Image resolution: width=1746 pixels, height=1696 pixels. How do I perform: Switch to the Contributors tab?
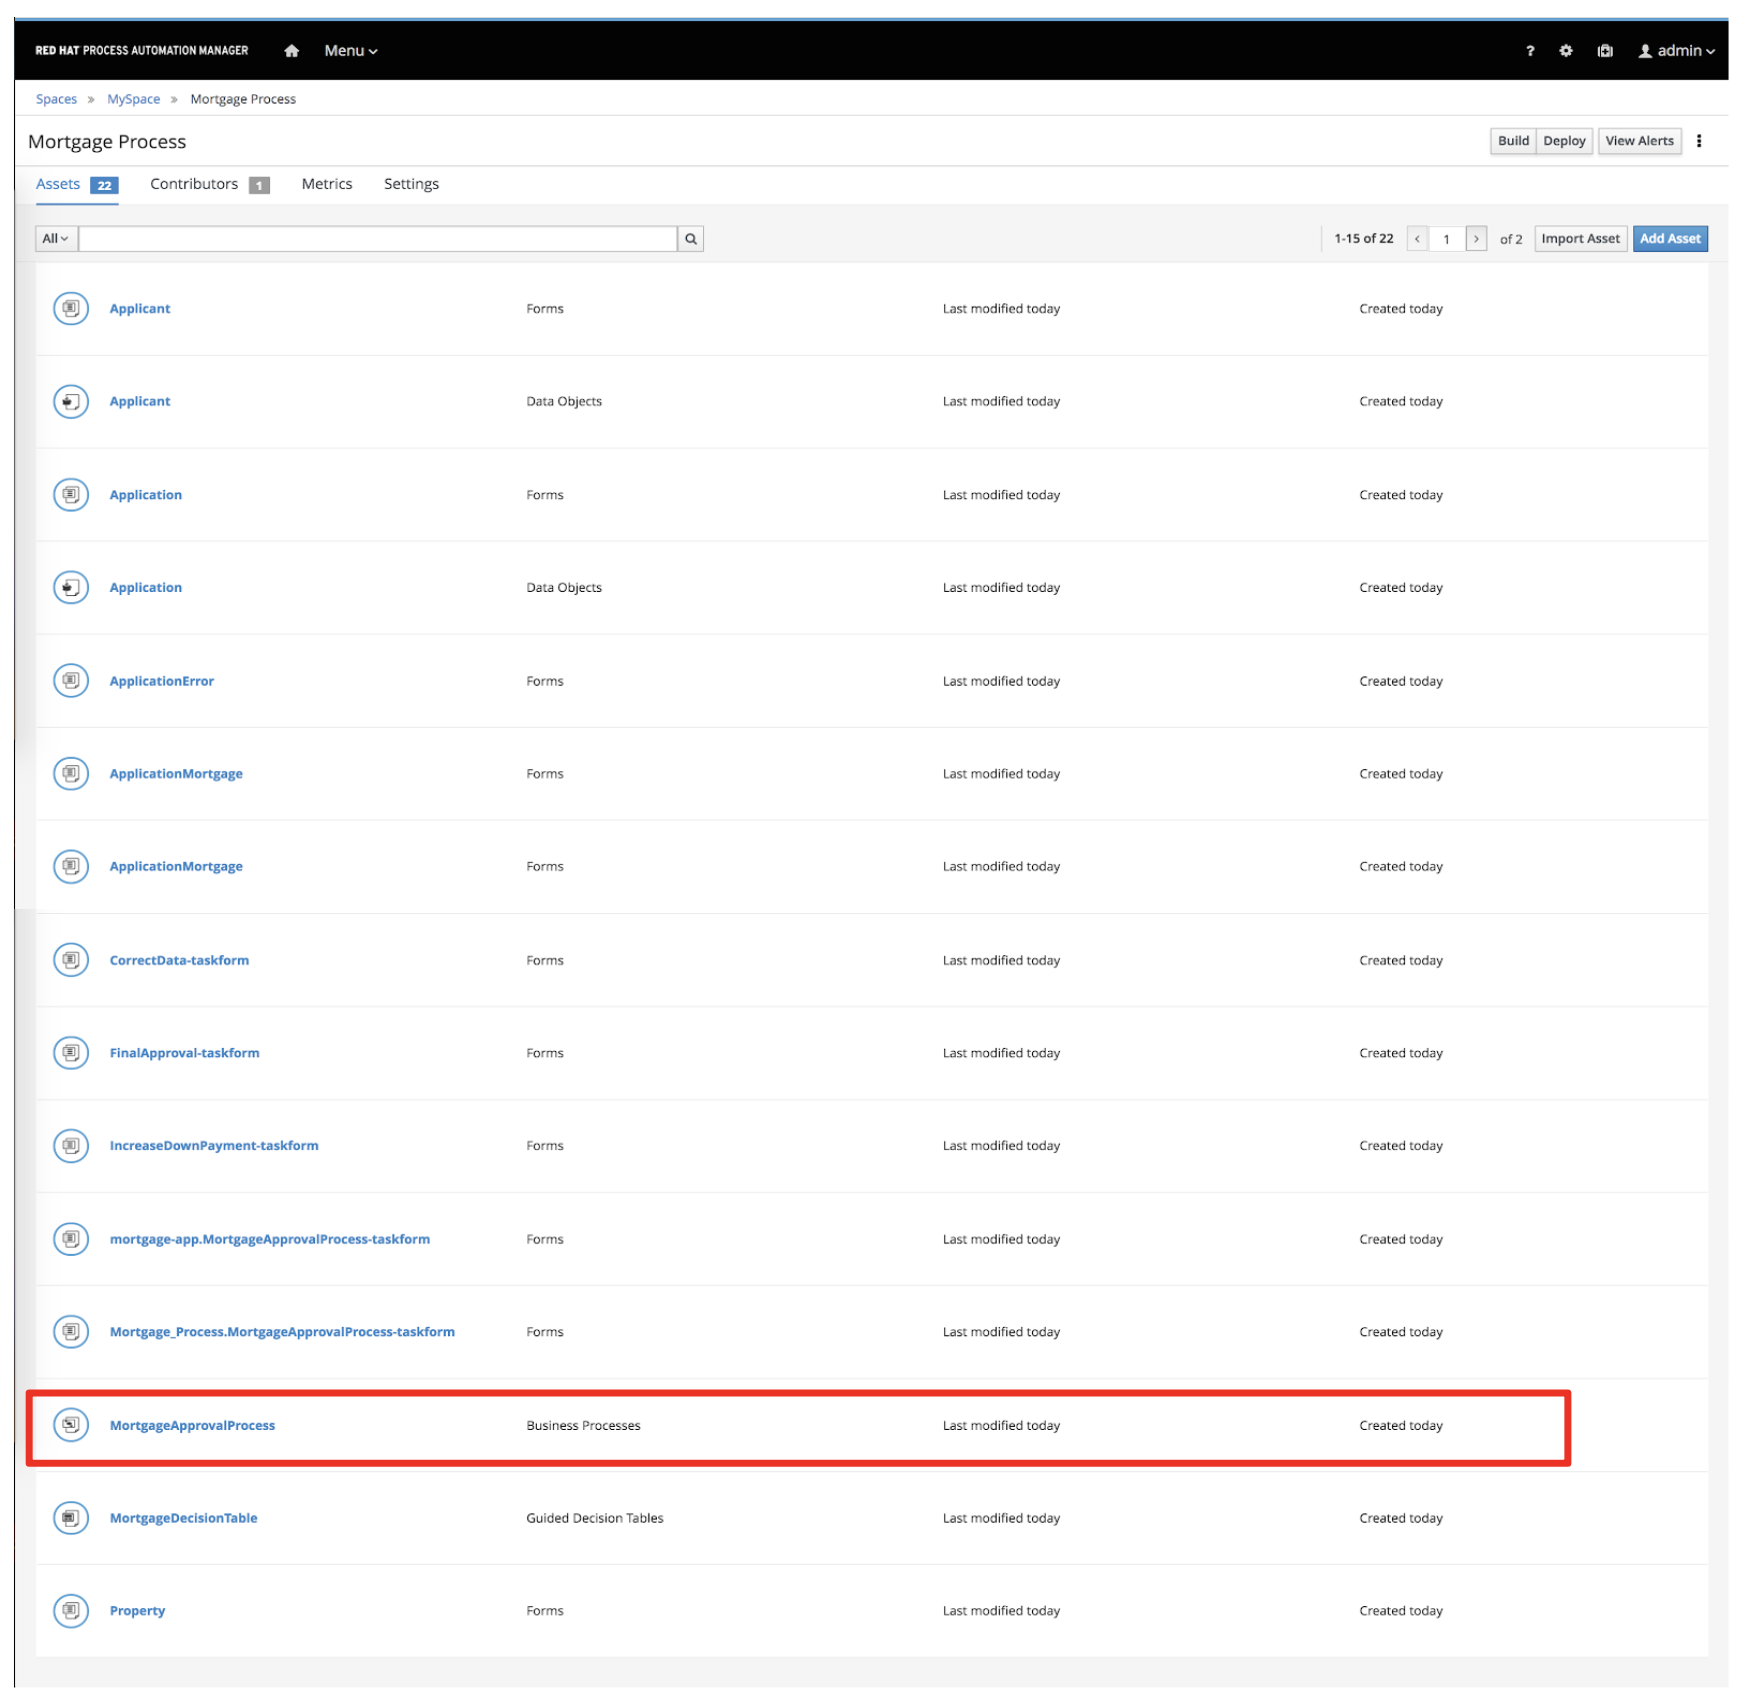click(x=193, y=184)
